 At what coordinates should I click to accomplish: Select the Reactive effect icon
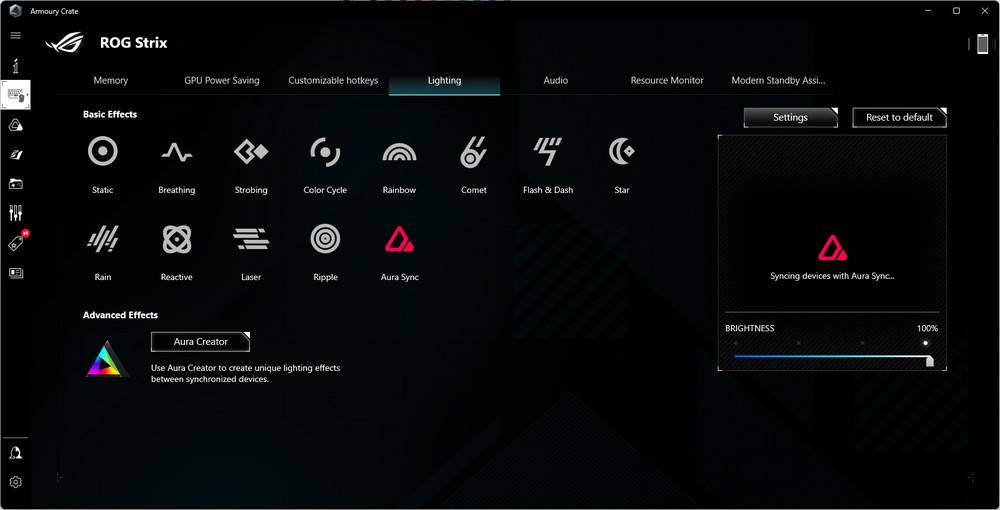coord(177,239)
